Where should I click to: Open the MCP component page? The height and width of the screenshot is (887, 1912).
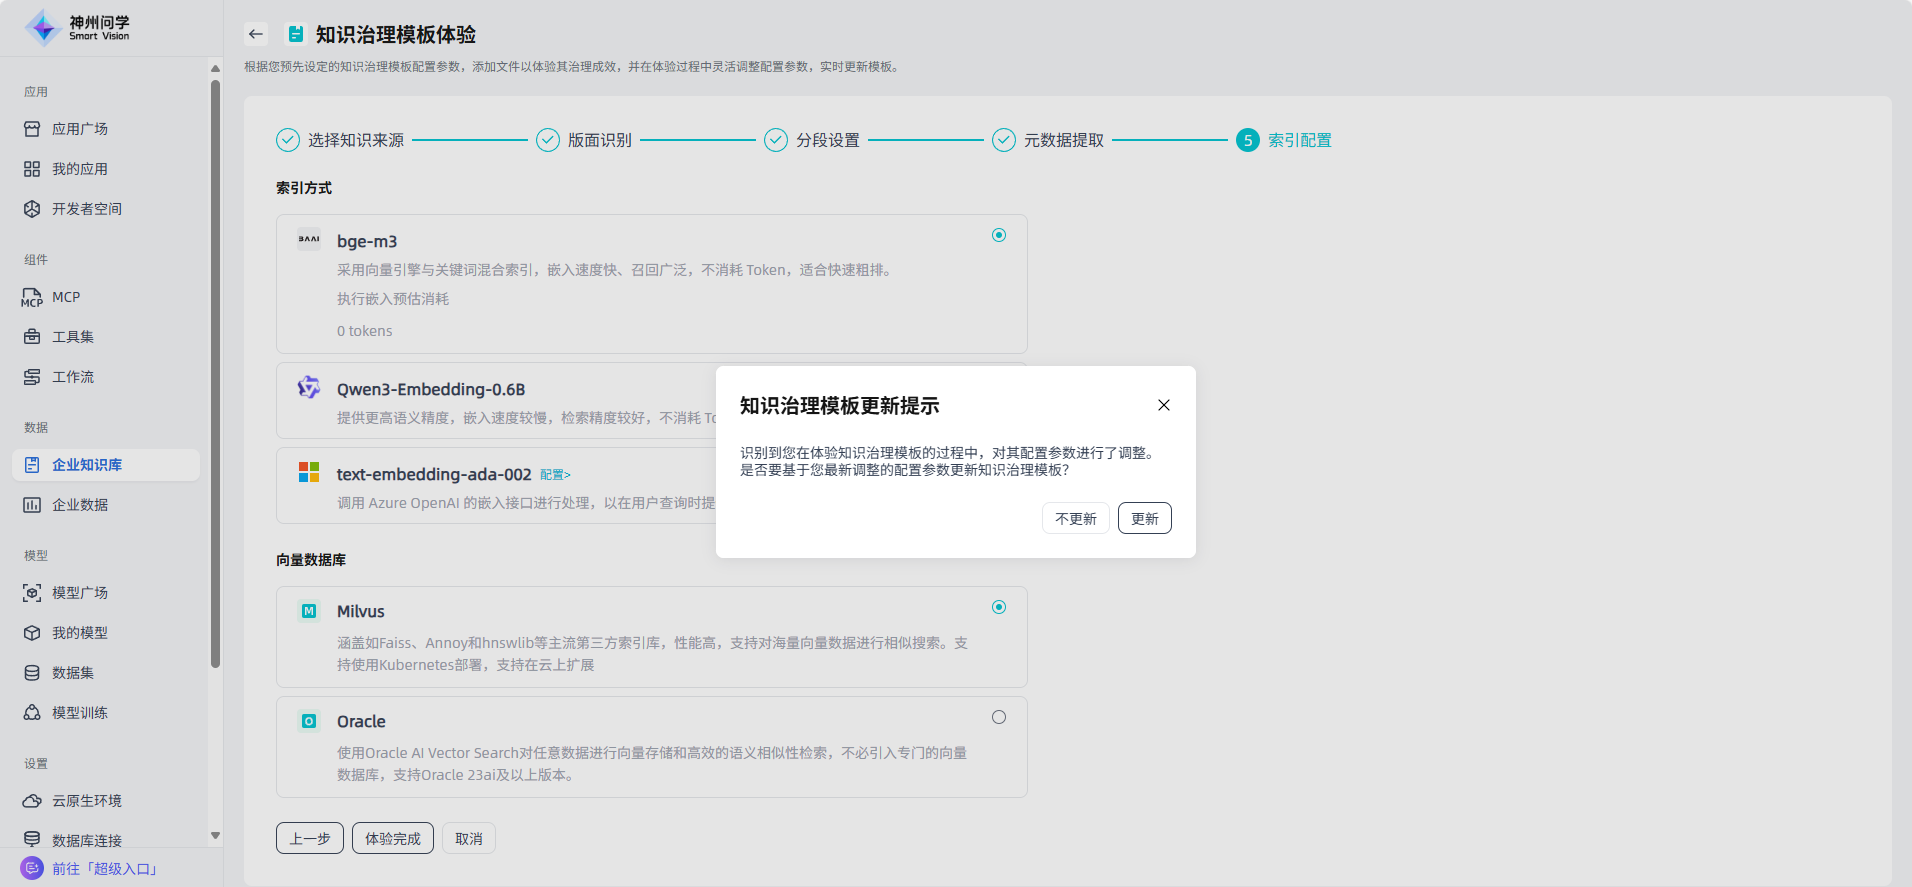coord(65,297)
